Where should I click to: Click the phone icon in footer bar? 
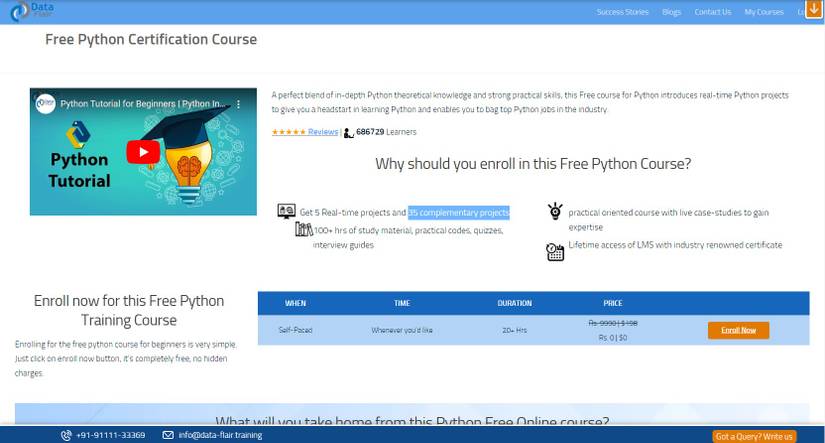click(66, 435)
